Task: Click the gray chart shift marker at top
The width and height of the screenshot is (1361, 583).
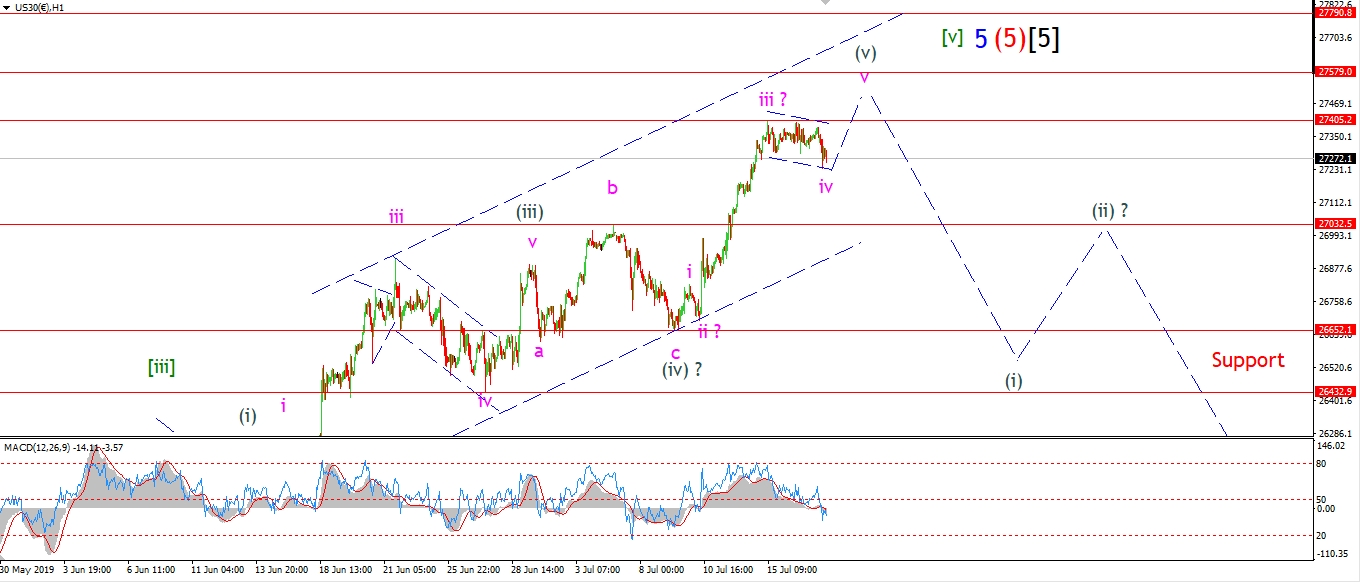Action: pos(824,4)
